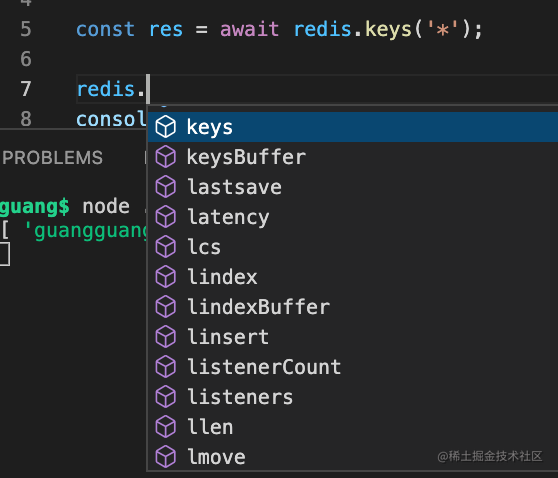Click the cube icon beside keys suggestion
This screenshot has width=558, height=478.
tap(165, 127)
